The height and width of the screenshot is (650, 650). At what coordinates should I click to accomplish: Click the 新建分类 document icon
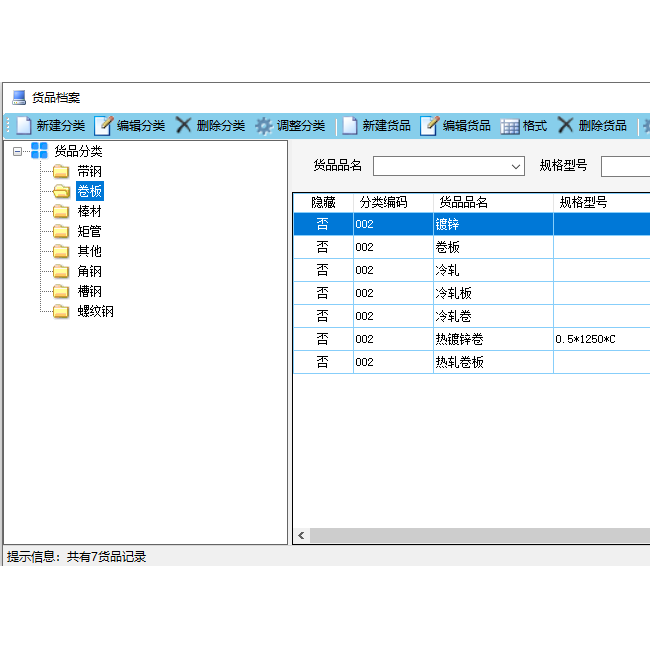[x=24, y=126]
